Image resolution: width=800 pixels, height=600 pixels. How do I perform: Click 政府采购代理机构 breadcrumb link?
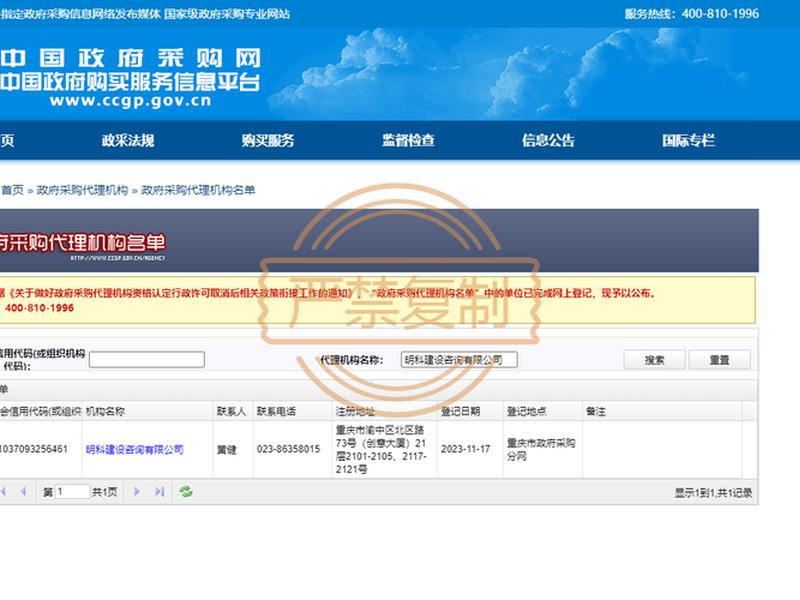(82, 190)
